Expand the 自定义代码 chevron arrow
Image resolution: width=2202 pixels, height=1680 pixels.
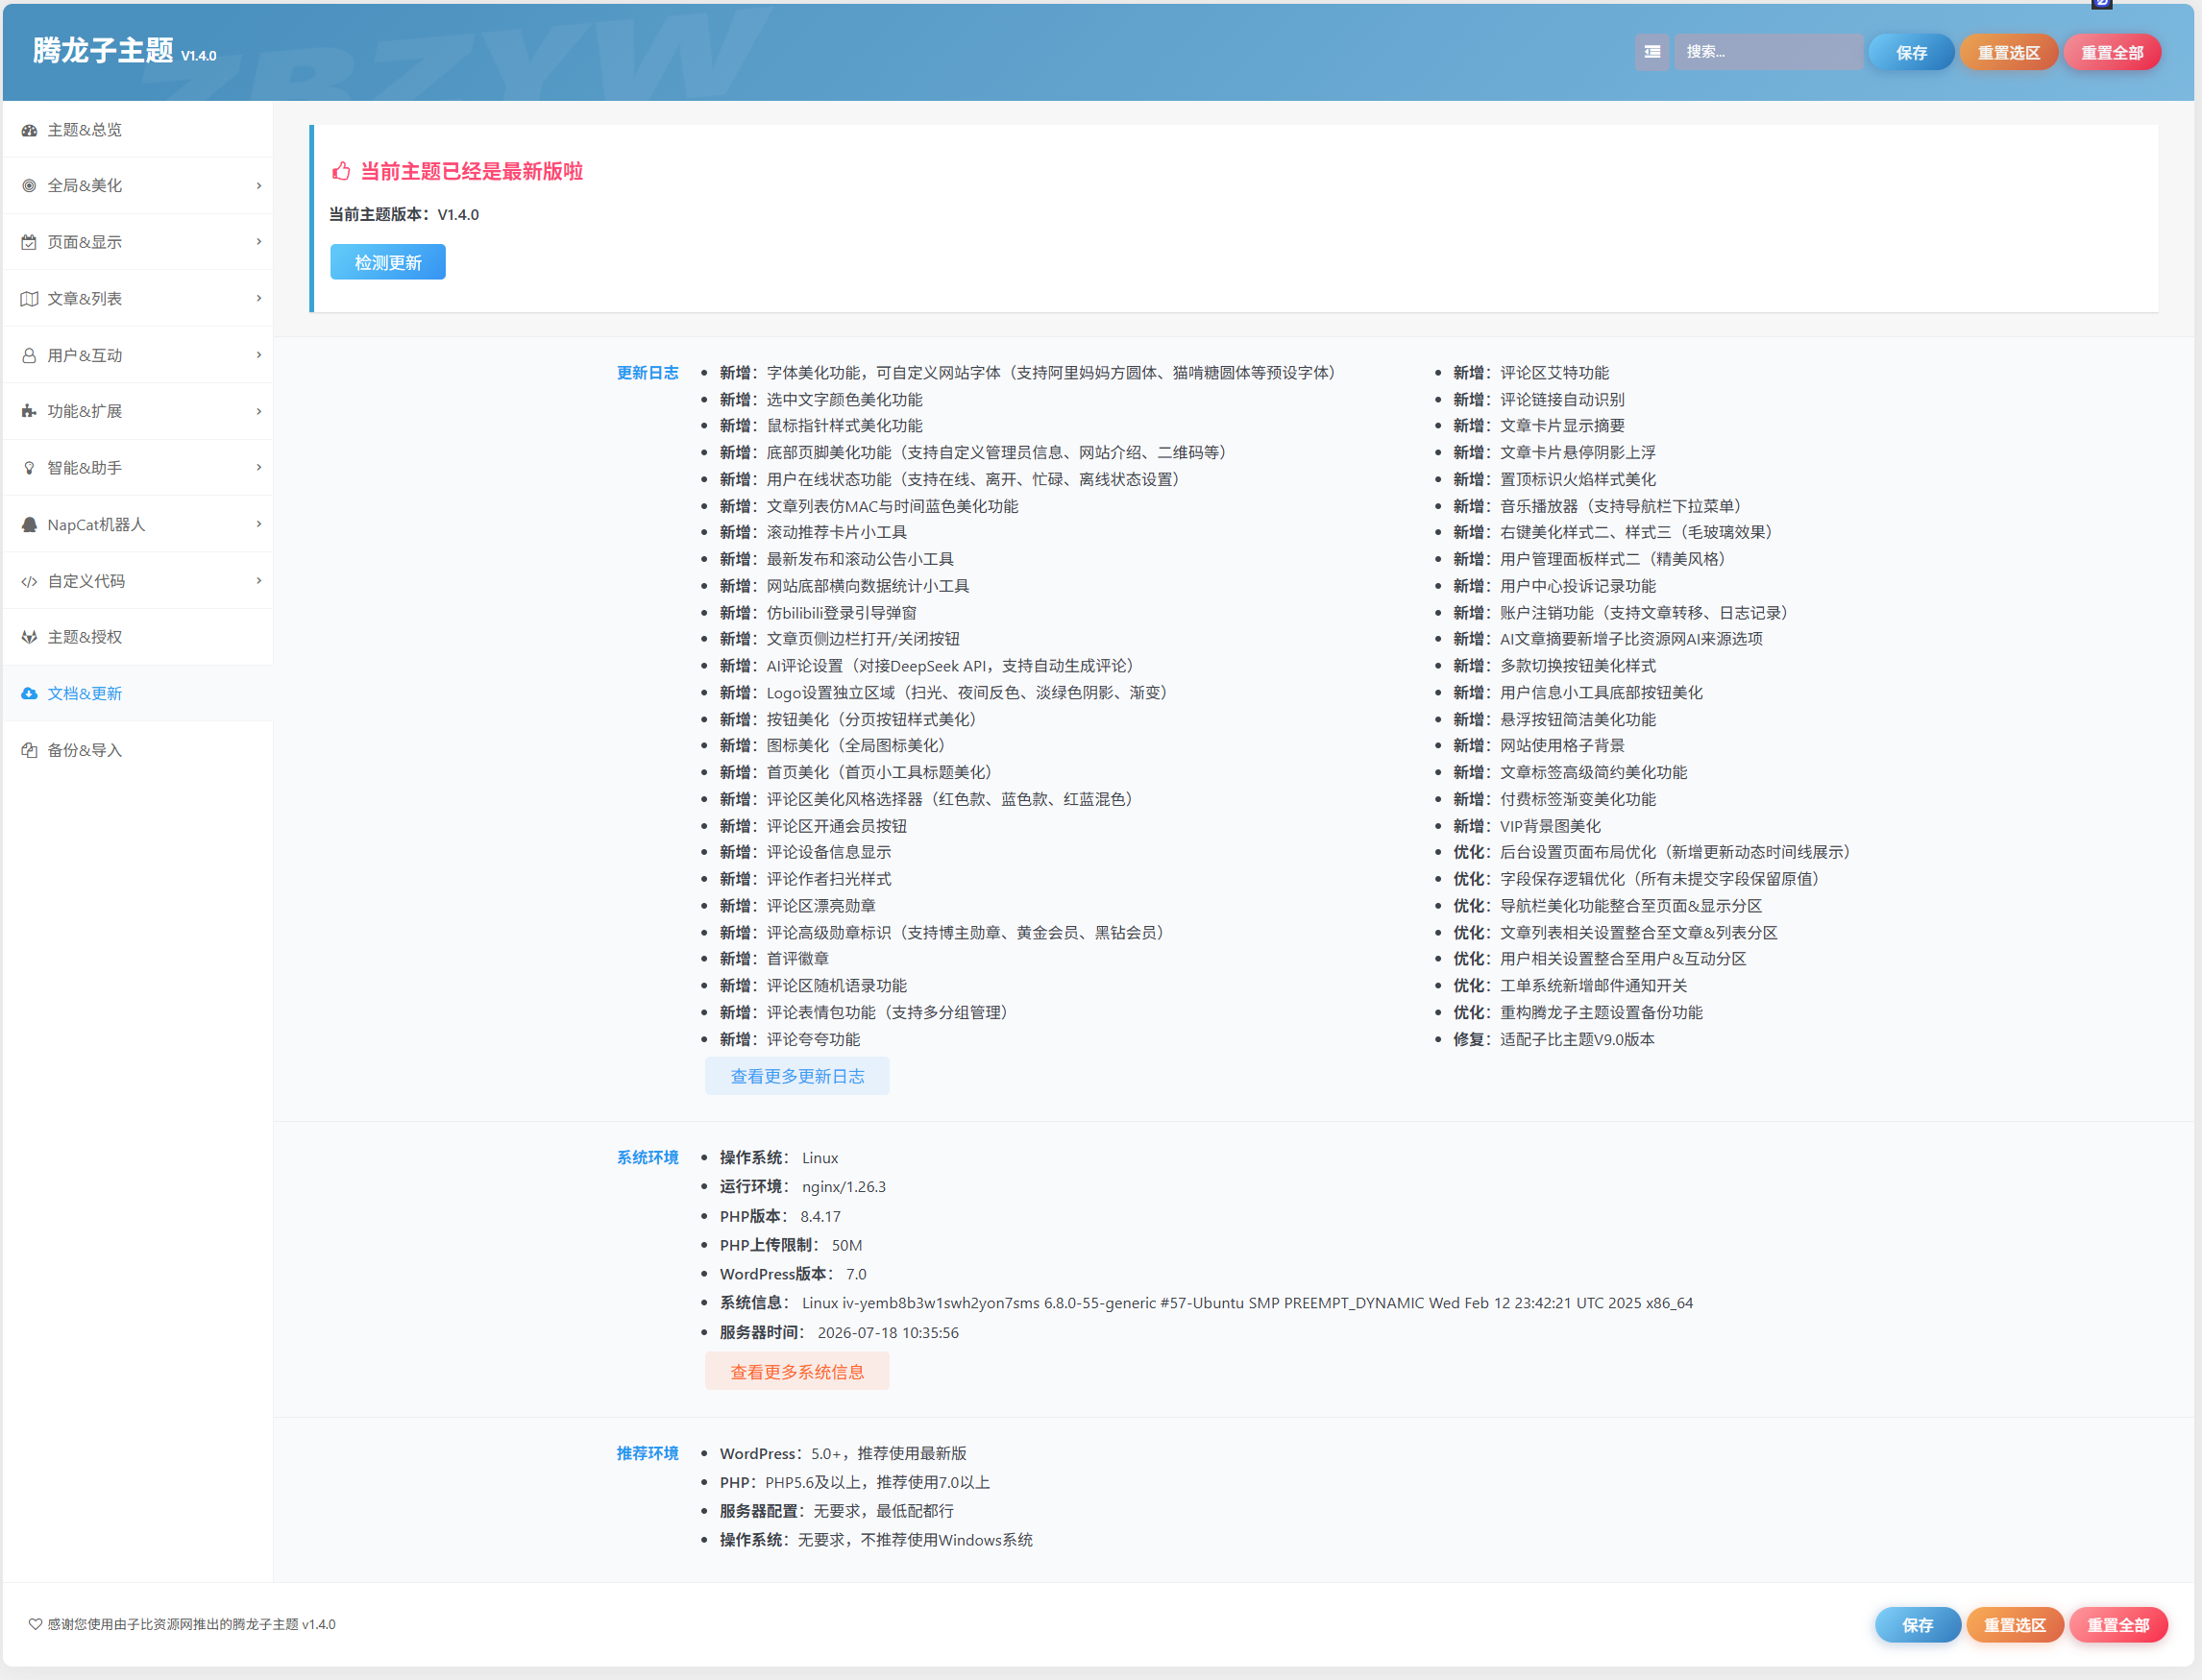click(x=258, y=581)
